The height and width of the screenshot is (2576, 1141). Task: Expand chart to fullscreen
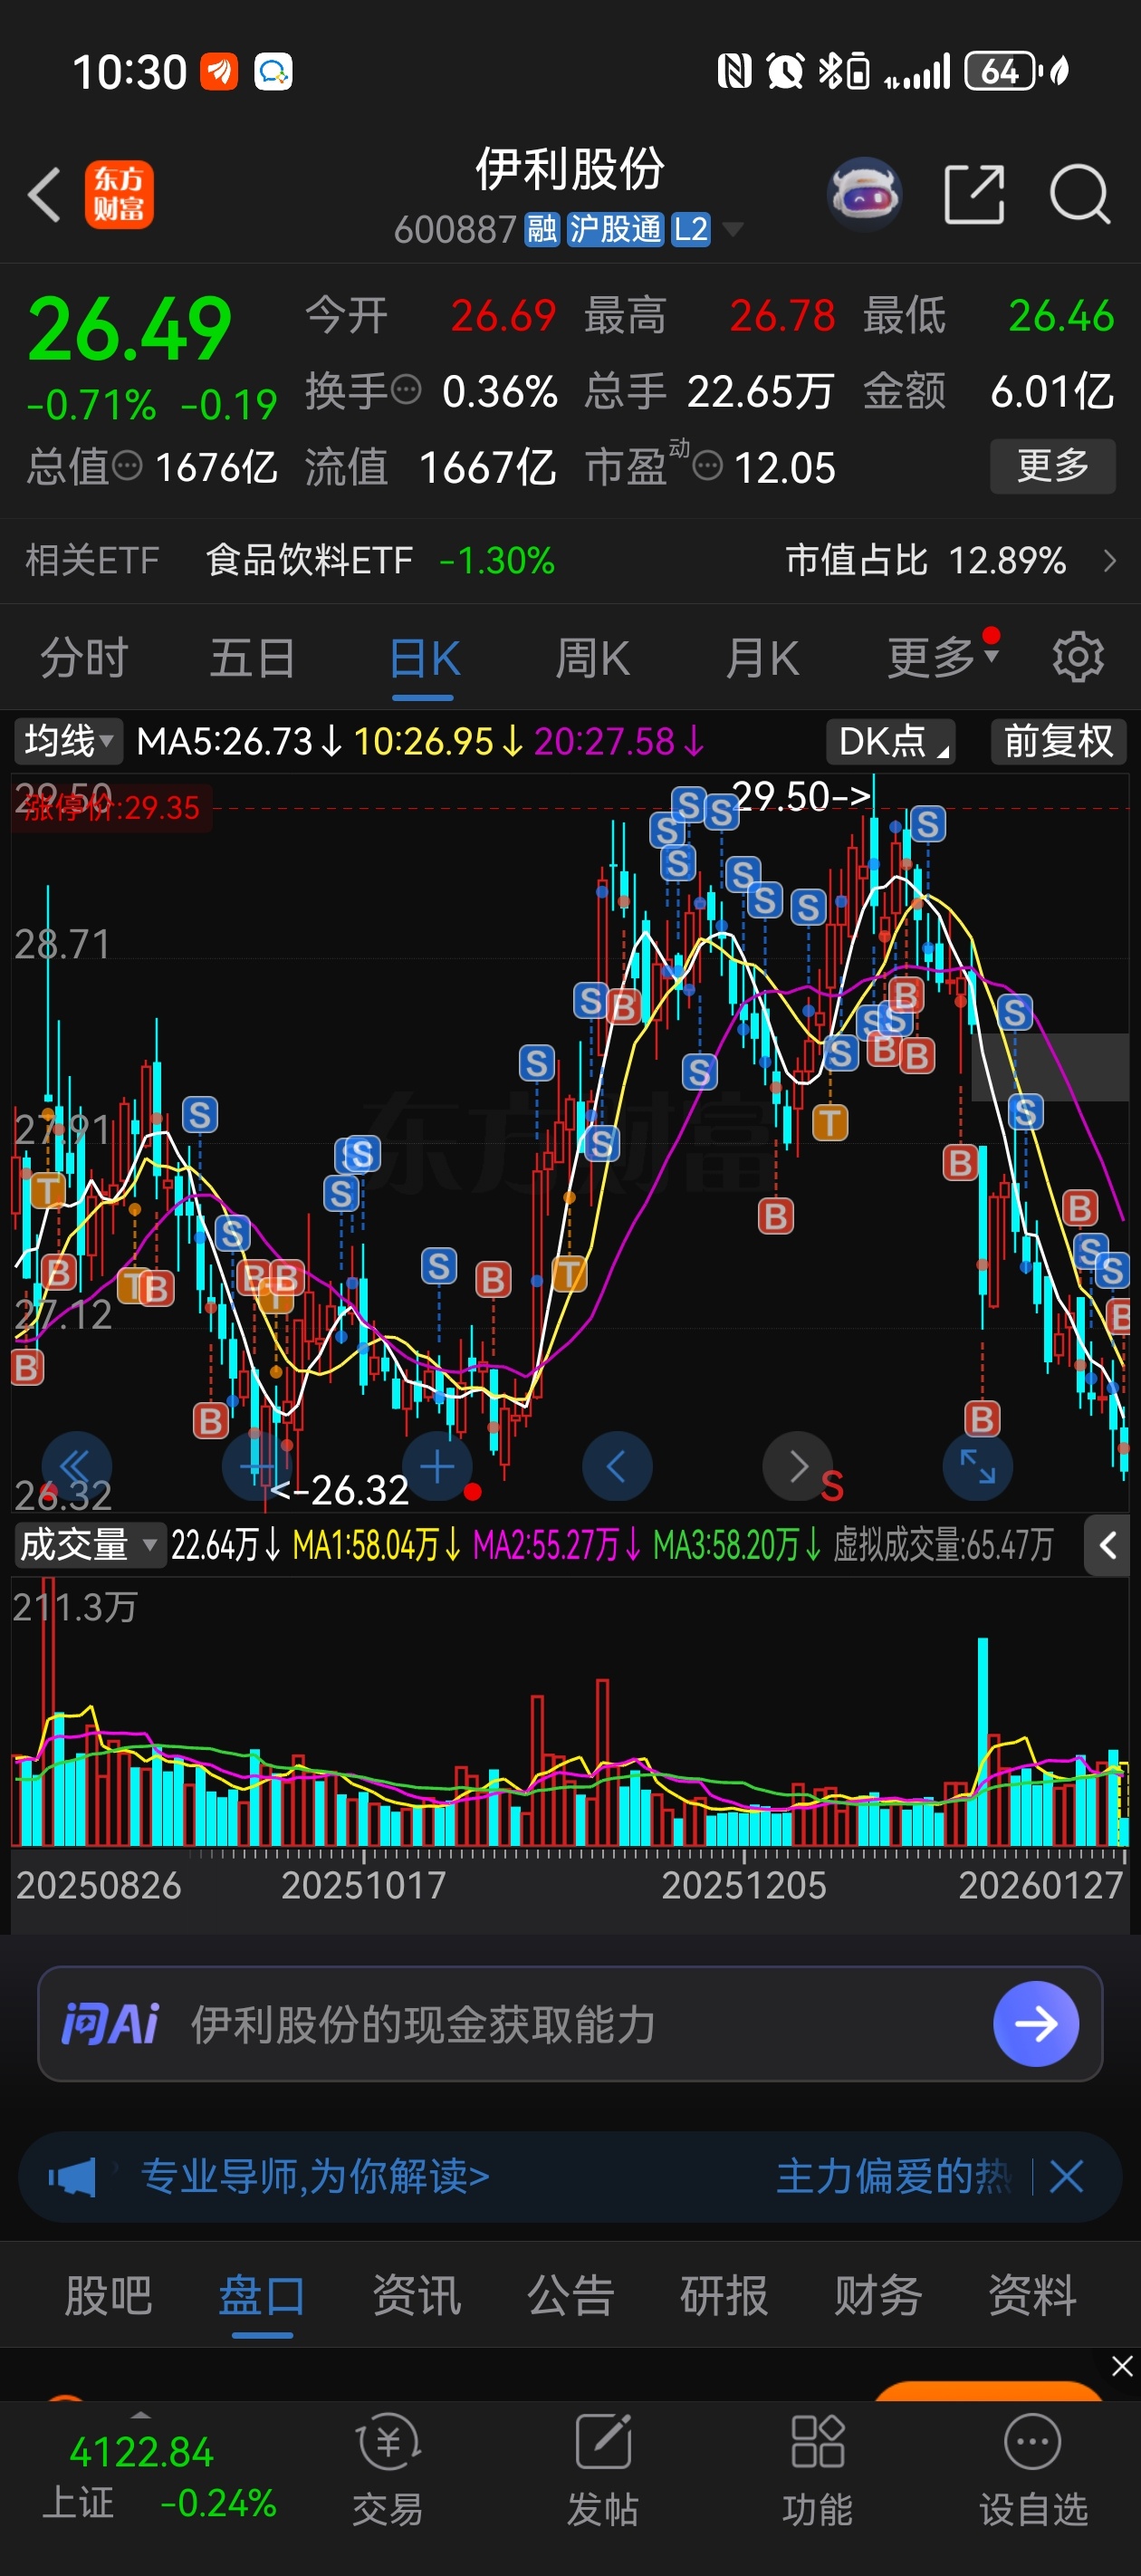(977, 1467)
